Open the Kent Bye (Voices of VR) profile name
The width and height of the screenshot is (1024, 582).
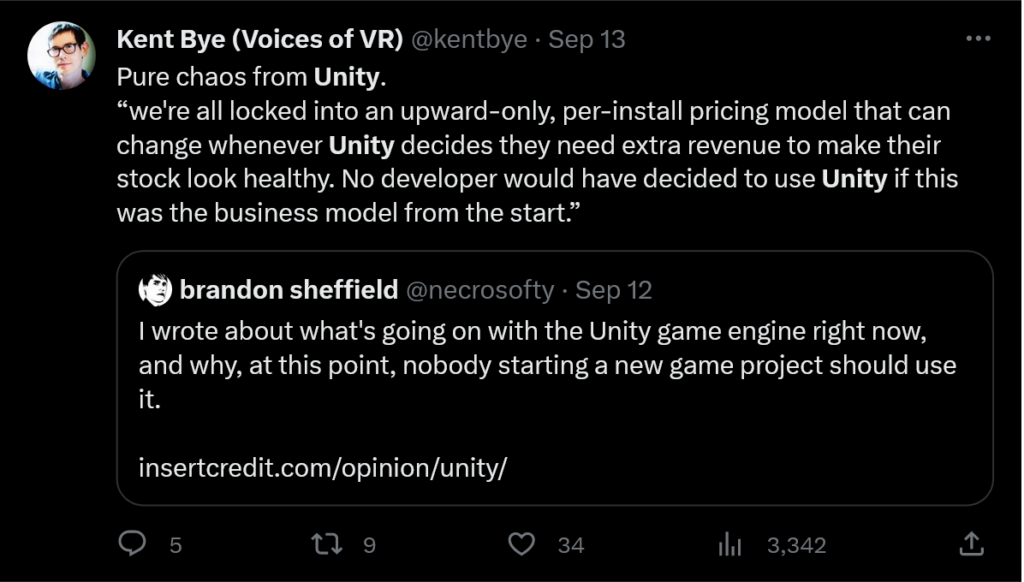[260, 40]
